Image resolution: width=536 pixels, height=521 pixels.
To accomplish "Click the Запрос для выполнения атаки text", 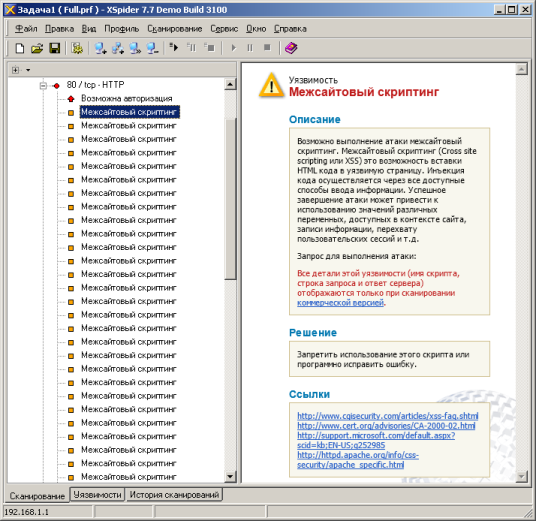I will [x=357, y=256].
